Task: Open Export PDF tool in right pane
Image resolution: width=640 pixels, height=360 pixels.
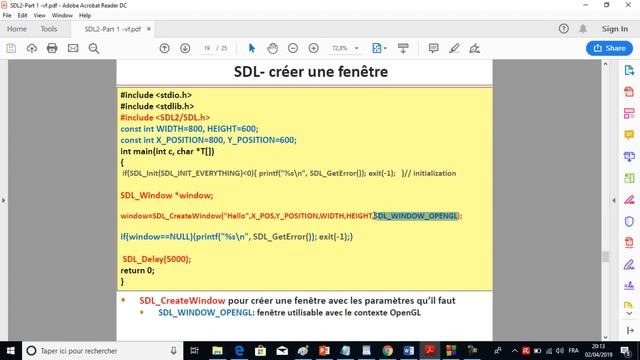Action: pyautogui.click(x=629, y=70)
